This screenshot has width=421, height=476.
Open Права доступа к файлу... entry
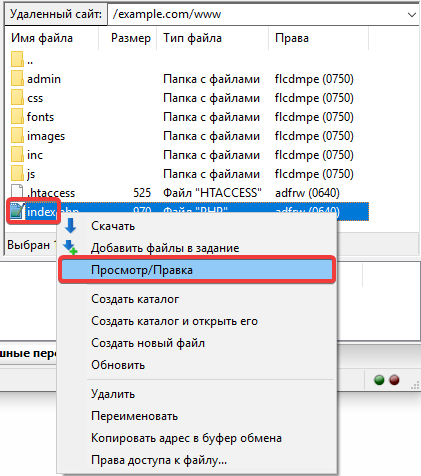(x=197, y=460)
